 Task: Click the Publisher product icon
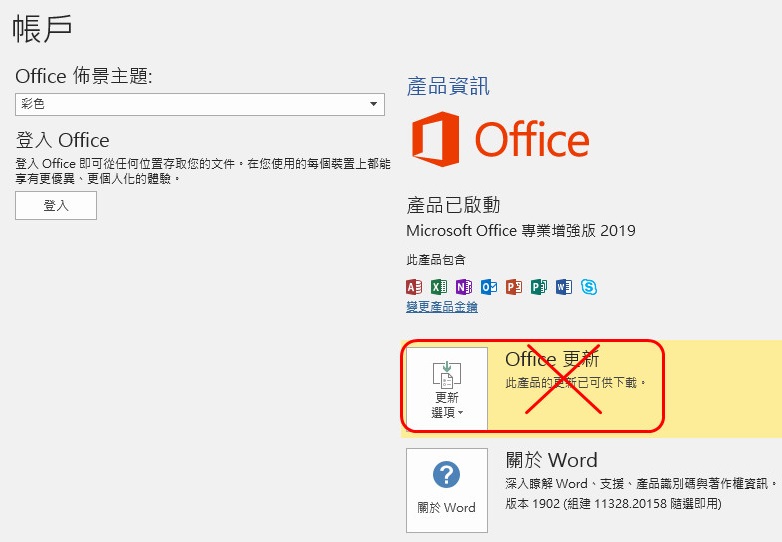[539, 287]
